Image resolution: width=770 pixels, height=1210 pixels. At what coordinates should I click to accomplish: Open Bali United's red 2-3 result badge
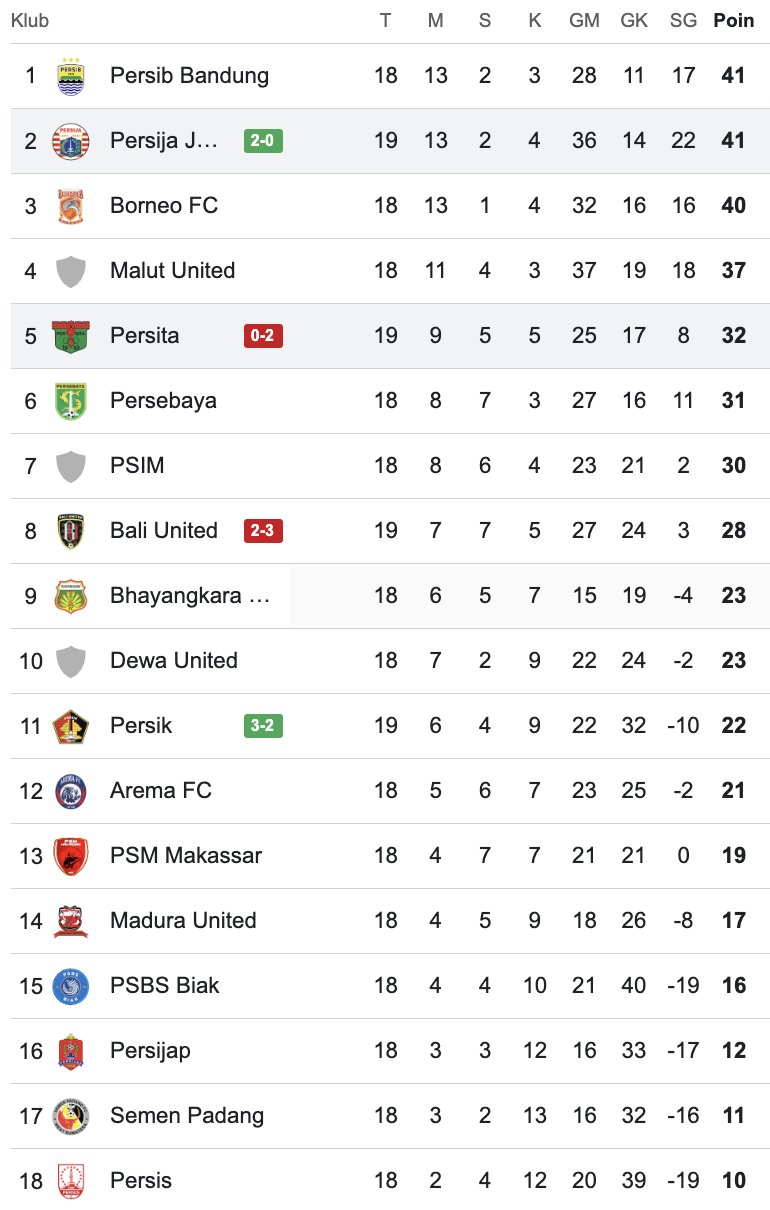[x=263, y=531]
